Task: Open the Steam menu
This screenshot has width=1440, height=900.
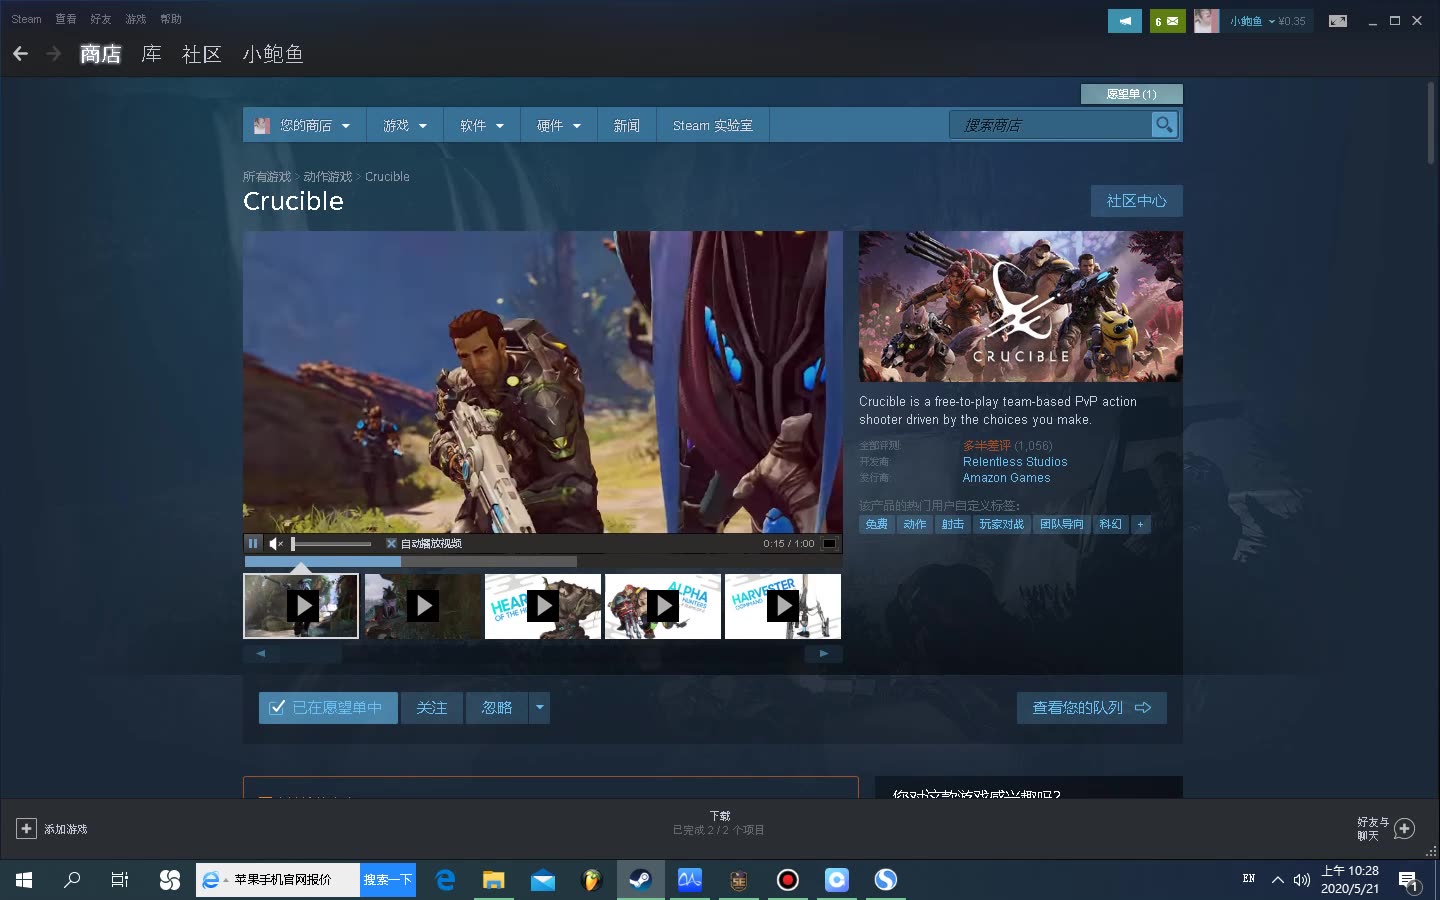Action: [x=26, y=19]
